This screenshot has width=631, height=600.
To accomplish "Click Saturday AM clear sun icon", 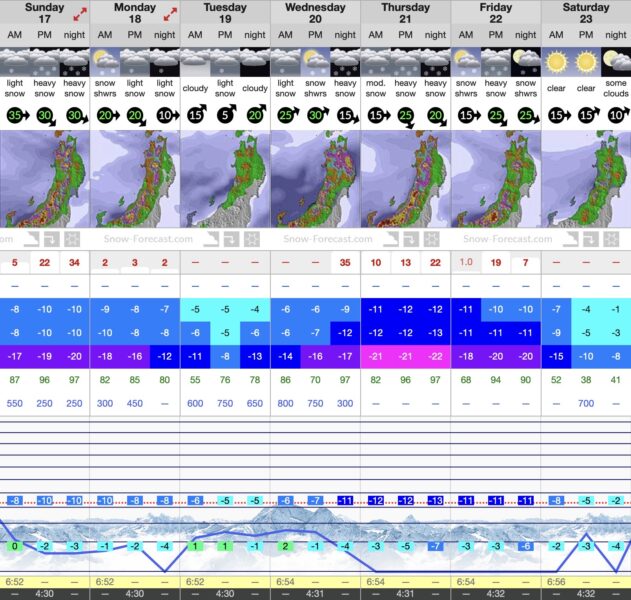I will pyautogui.click(x=556, y=62).
